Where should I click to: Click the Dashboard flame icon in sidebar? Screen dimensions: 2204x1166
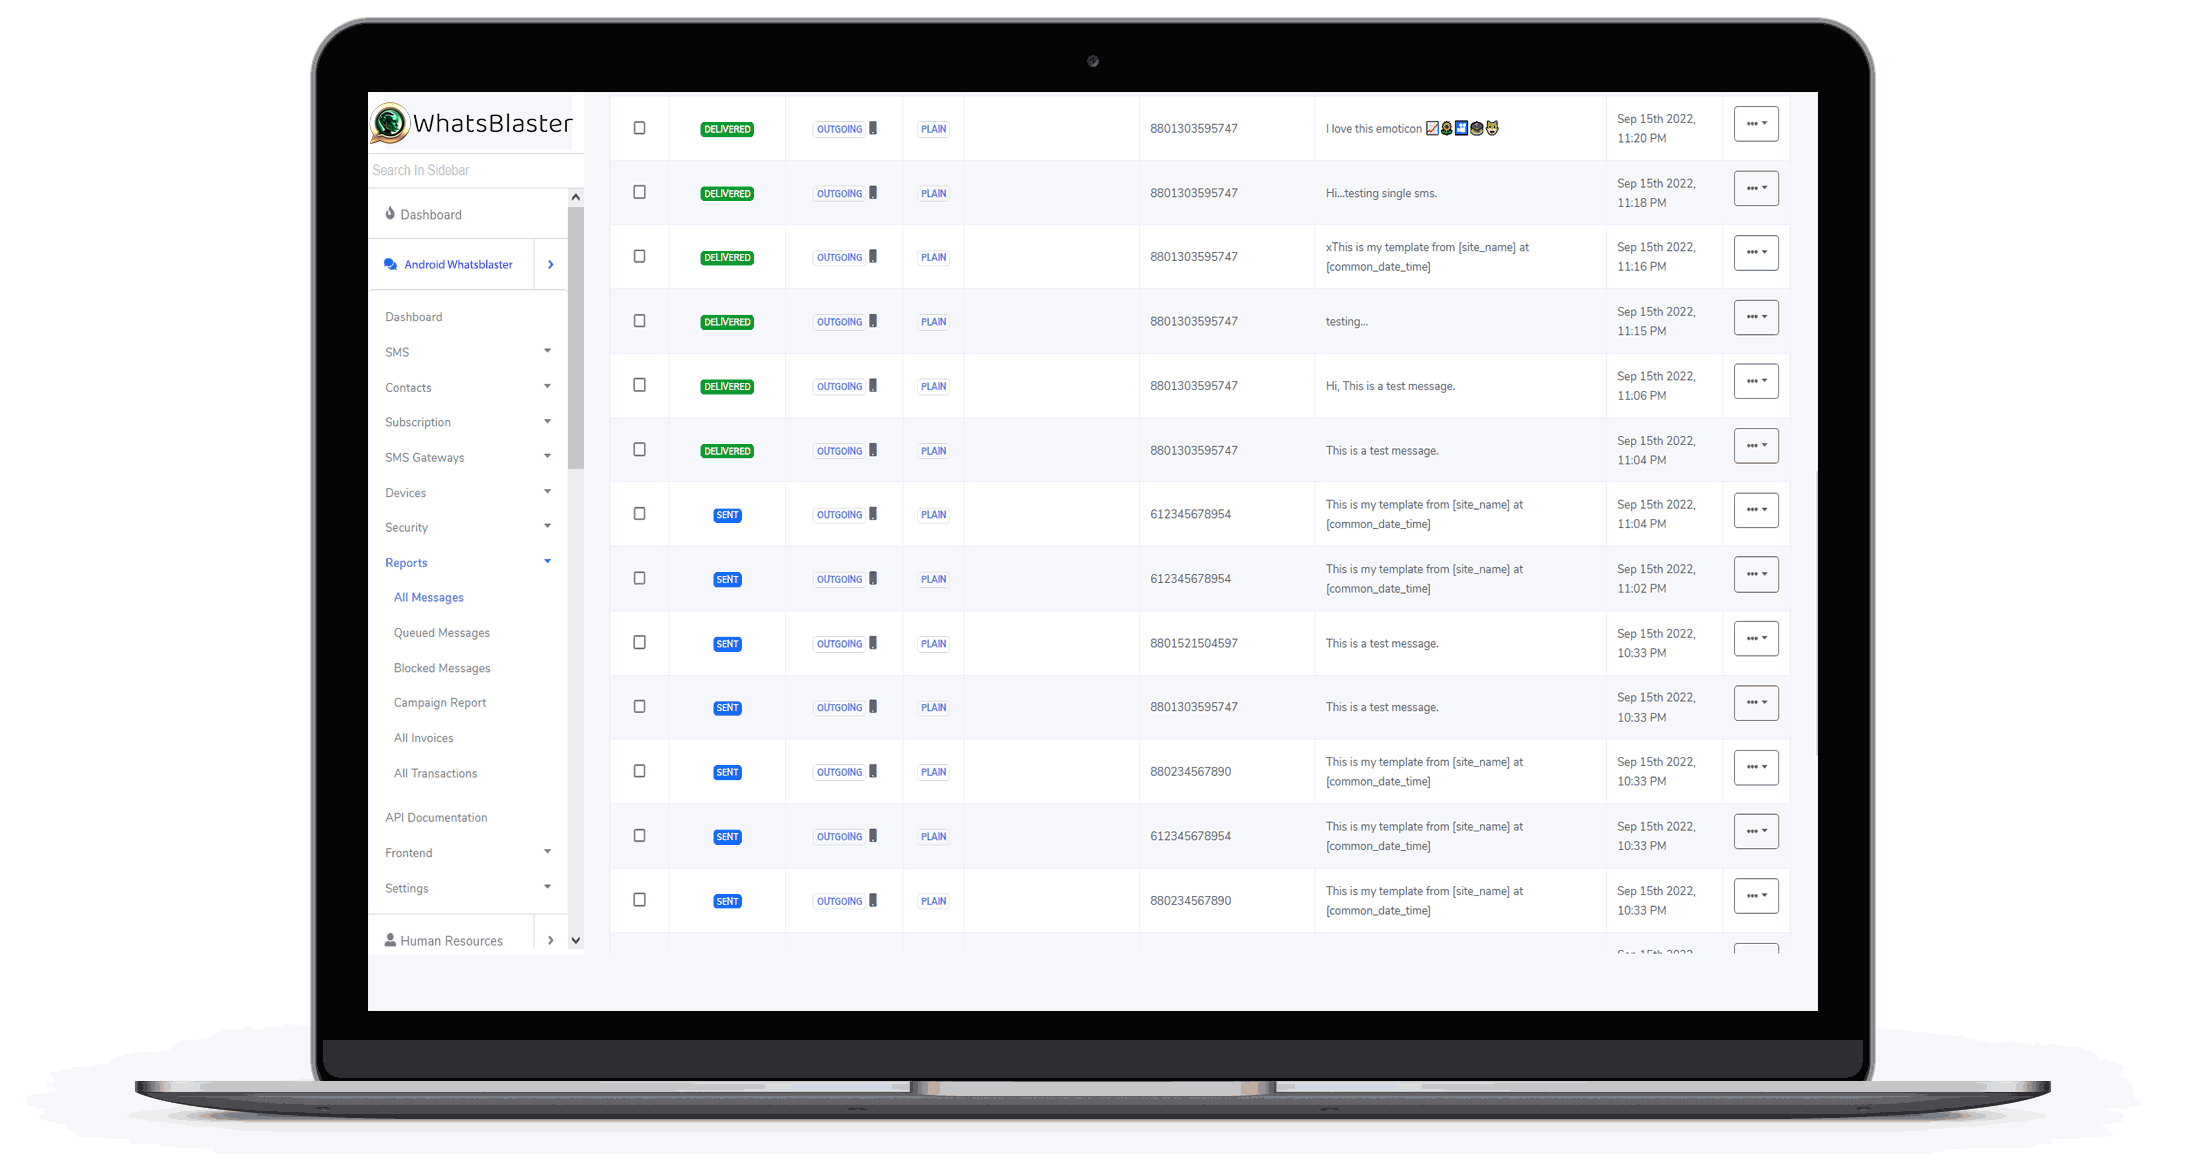(390, 213)
